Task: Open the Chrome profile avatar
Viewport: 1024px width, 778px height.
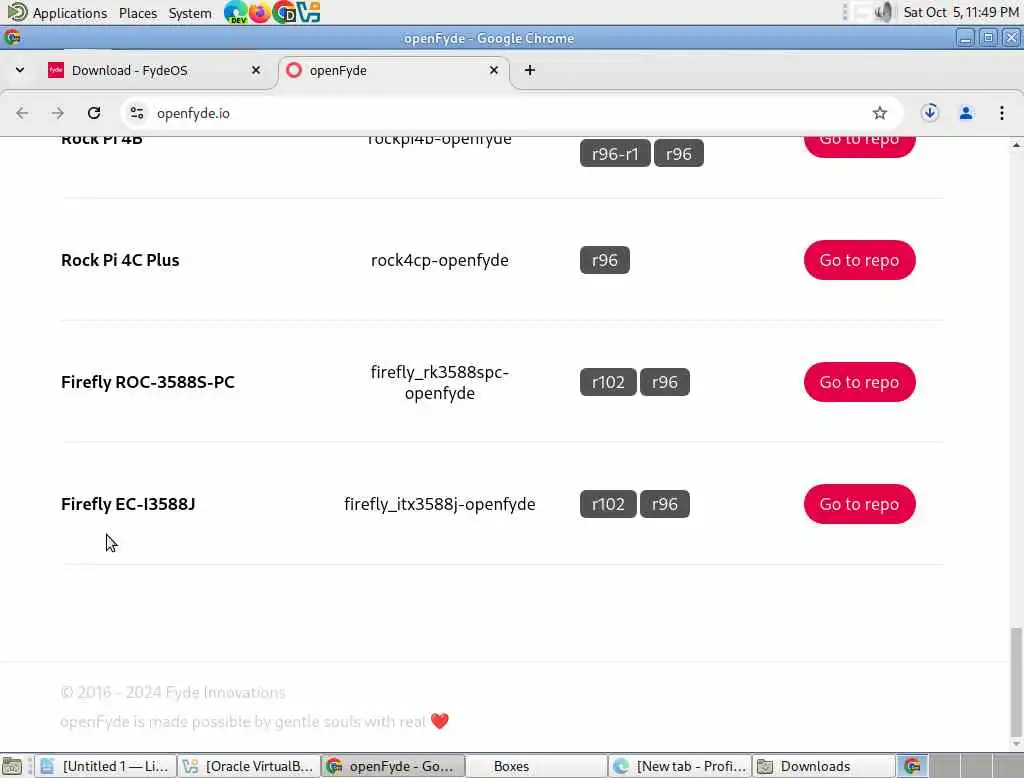Action: 965,113
